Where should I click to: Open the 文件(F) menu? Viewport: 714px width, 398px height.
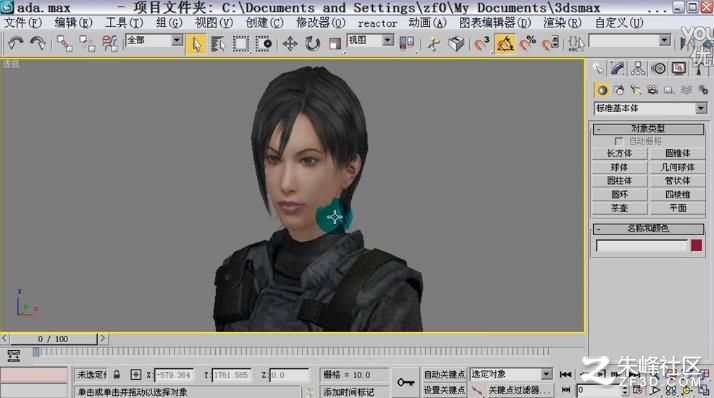point(22,22)
